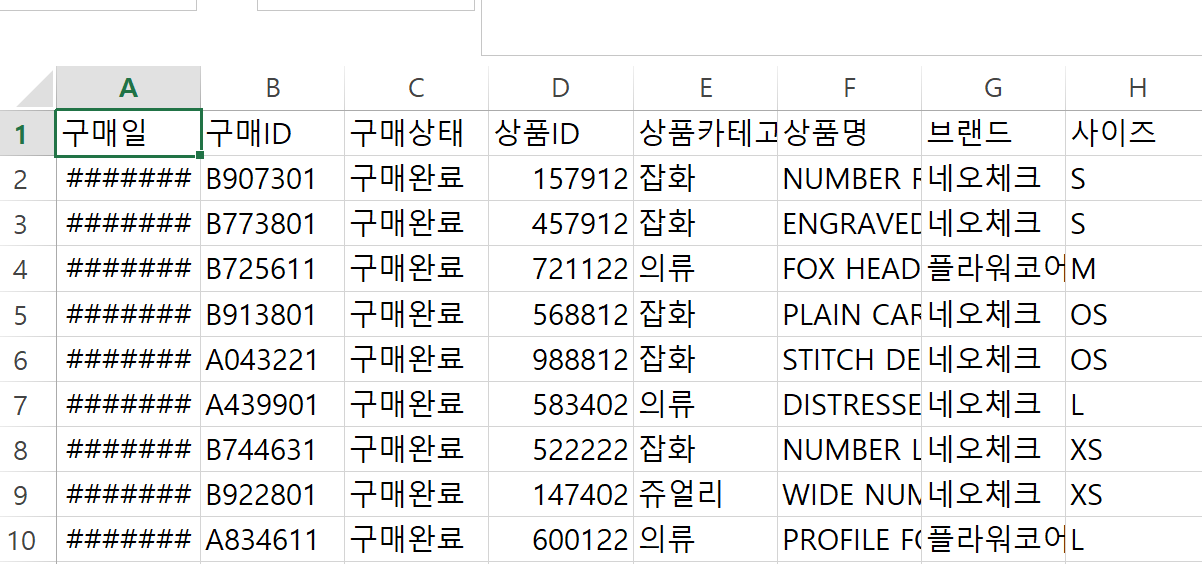1202x564 pixels.
Task: Select column B header
Action: (273, 88)
